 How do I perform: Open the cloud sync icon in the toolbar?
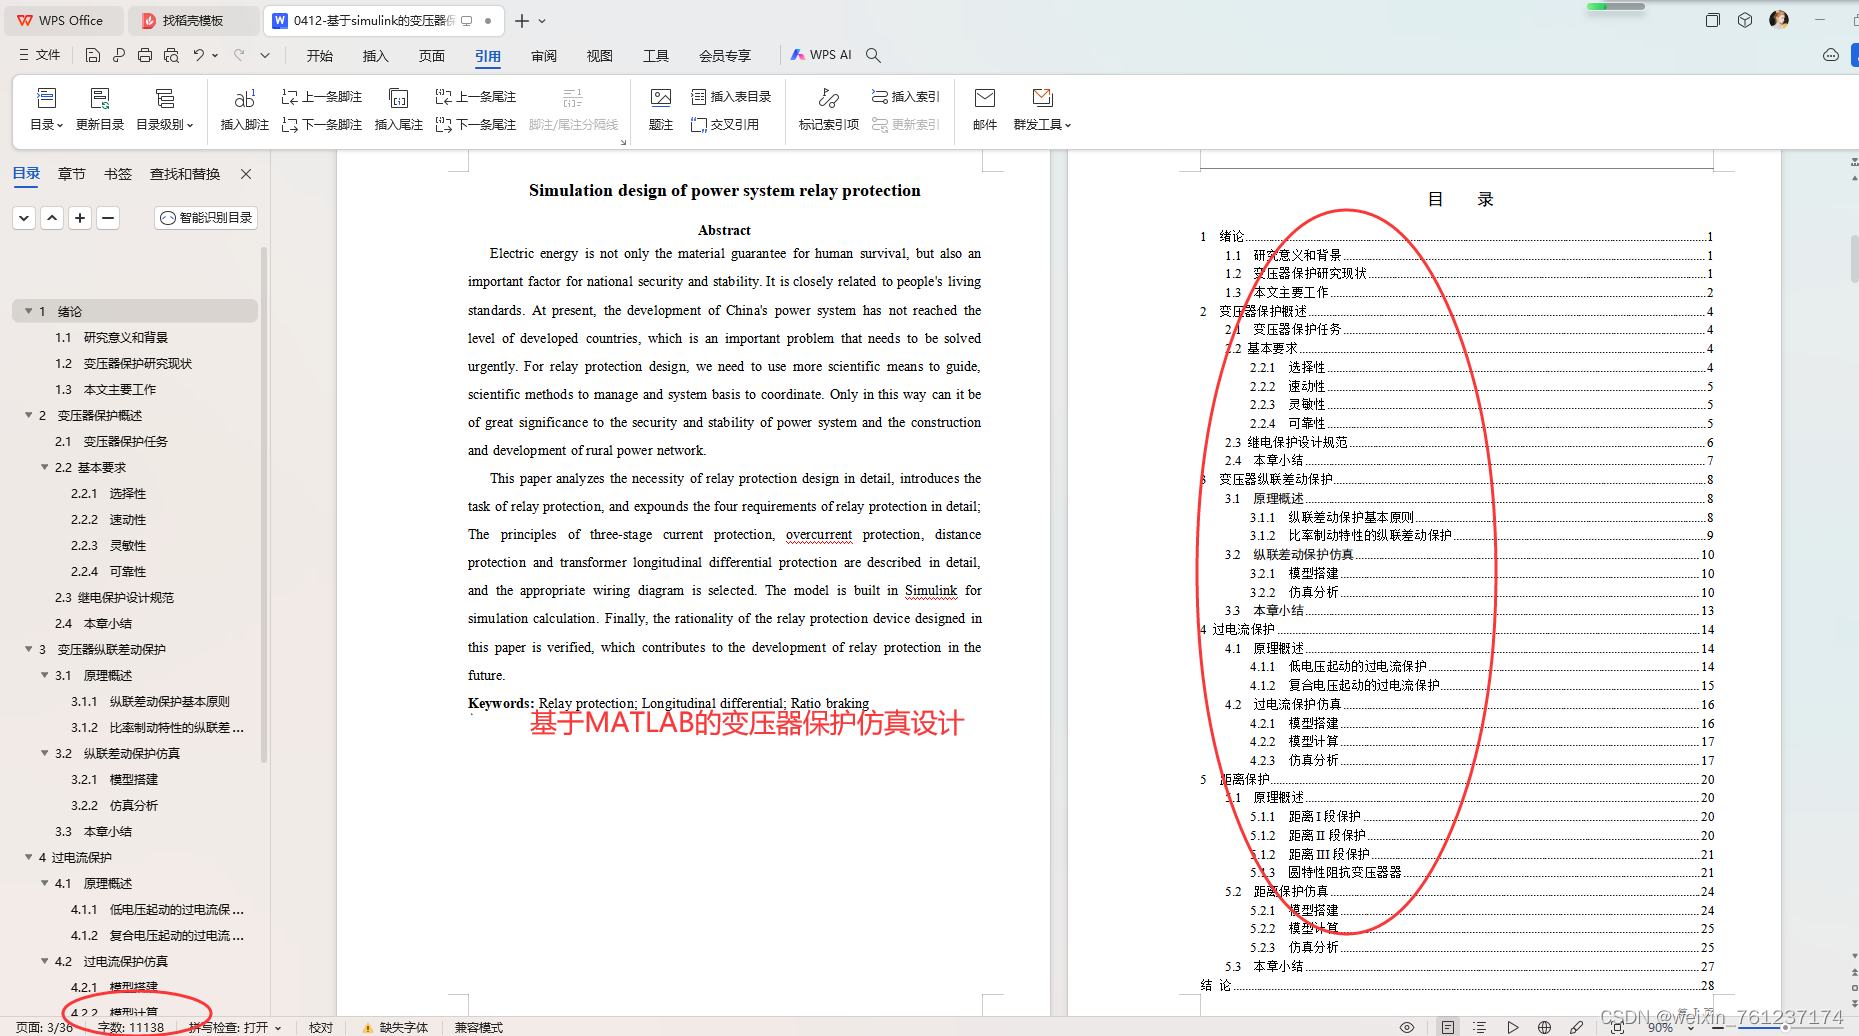click(x=1831, y=55)
